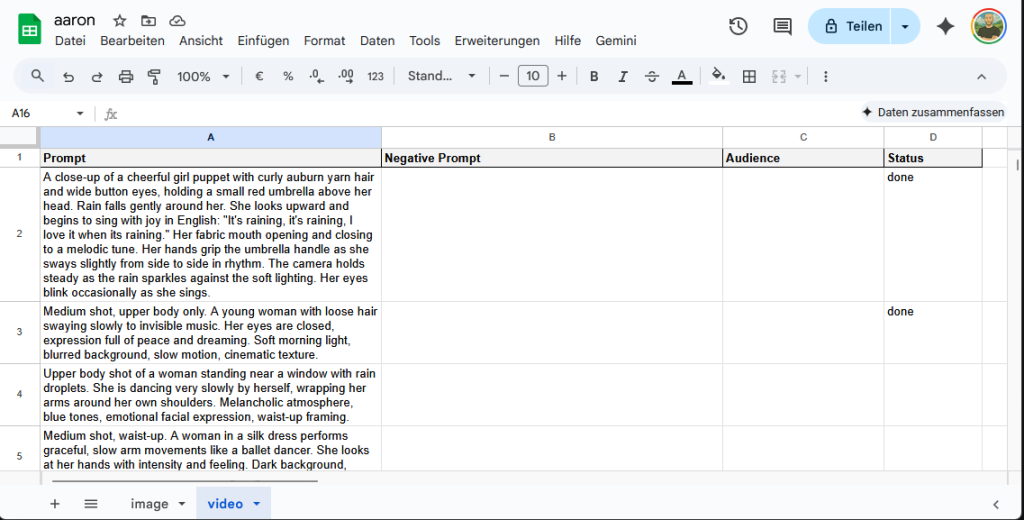
Task: Toggle italic formatting
Action: coord(623,76)
